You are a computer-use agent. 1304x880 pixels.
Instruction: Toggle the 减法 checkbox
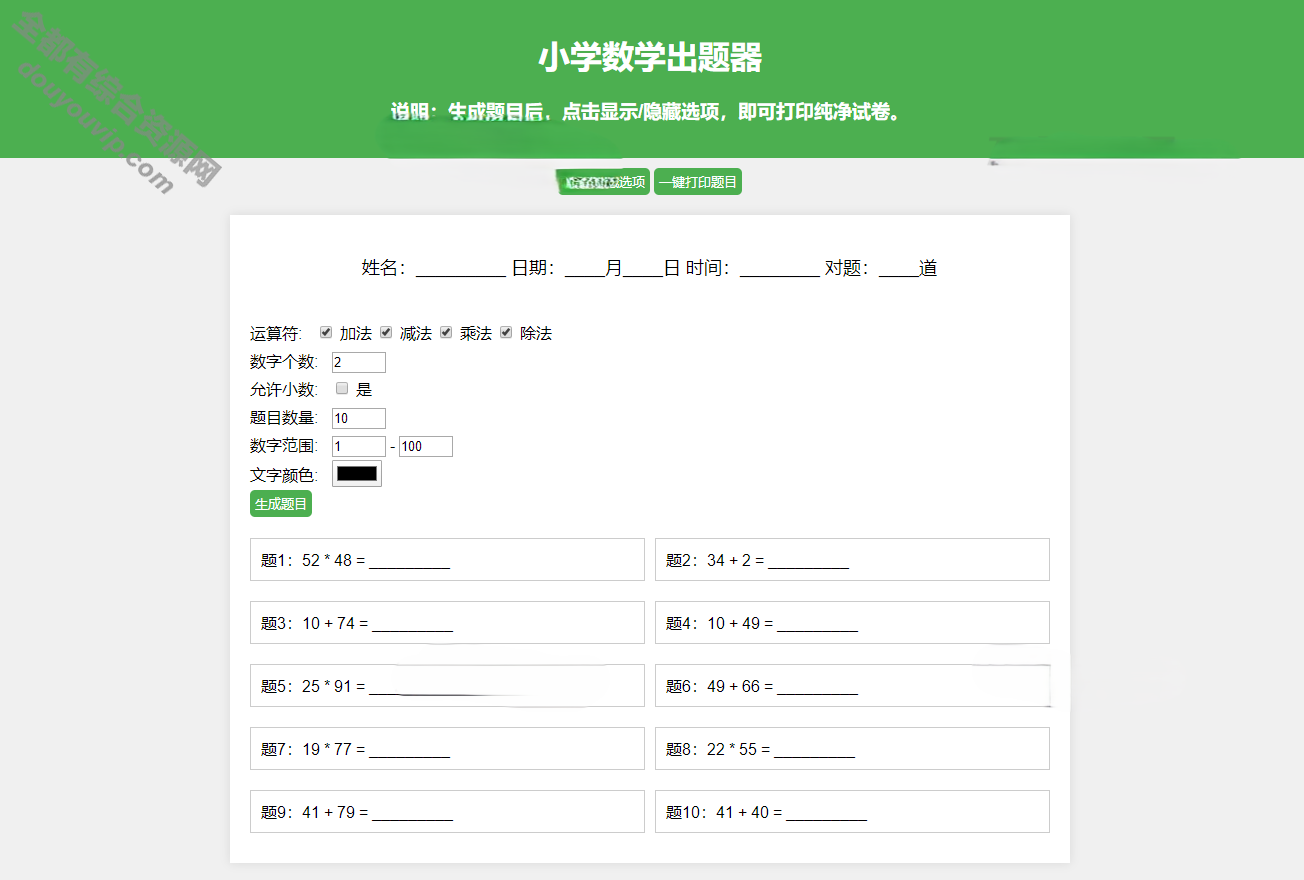click(x=386, y=332)
